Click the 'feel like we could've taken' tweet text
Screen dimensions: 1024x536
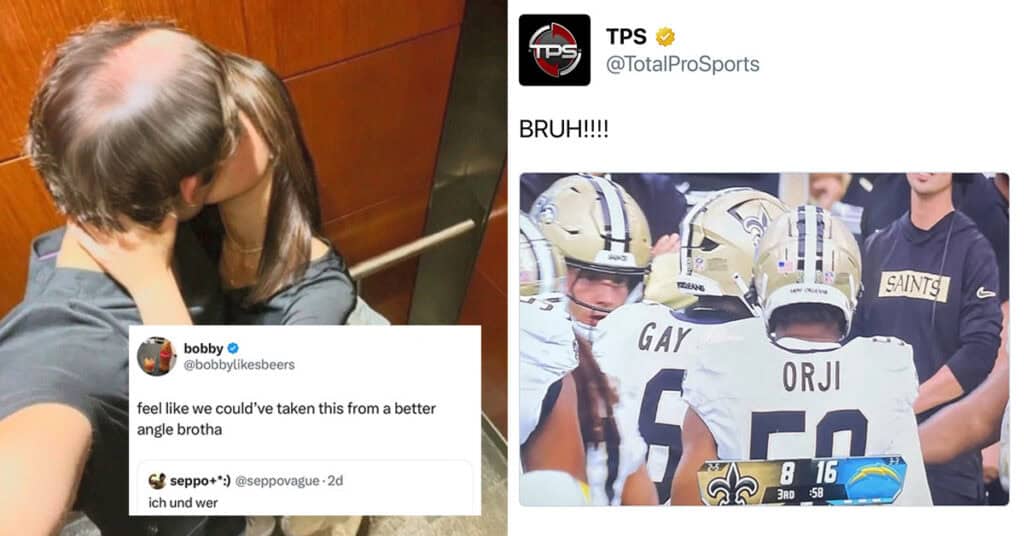point(286,418)
